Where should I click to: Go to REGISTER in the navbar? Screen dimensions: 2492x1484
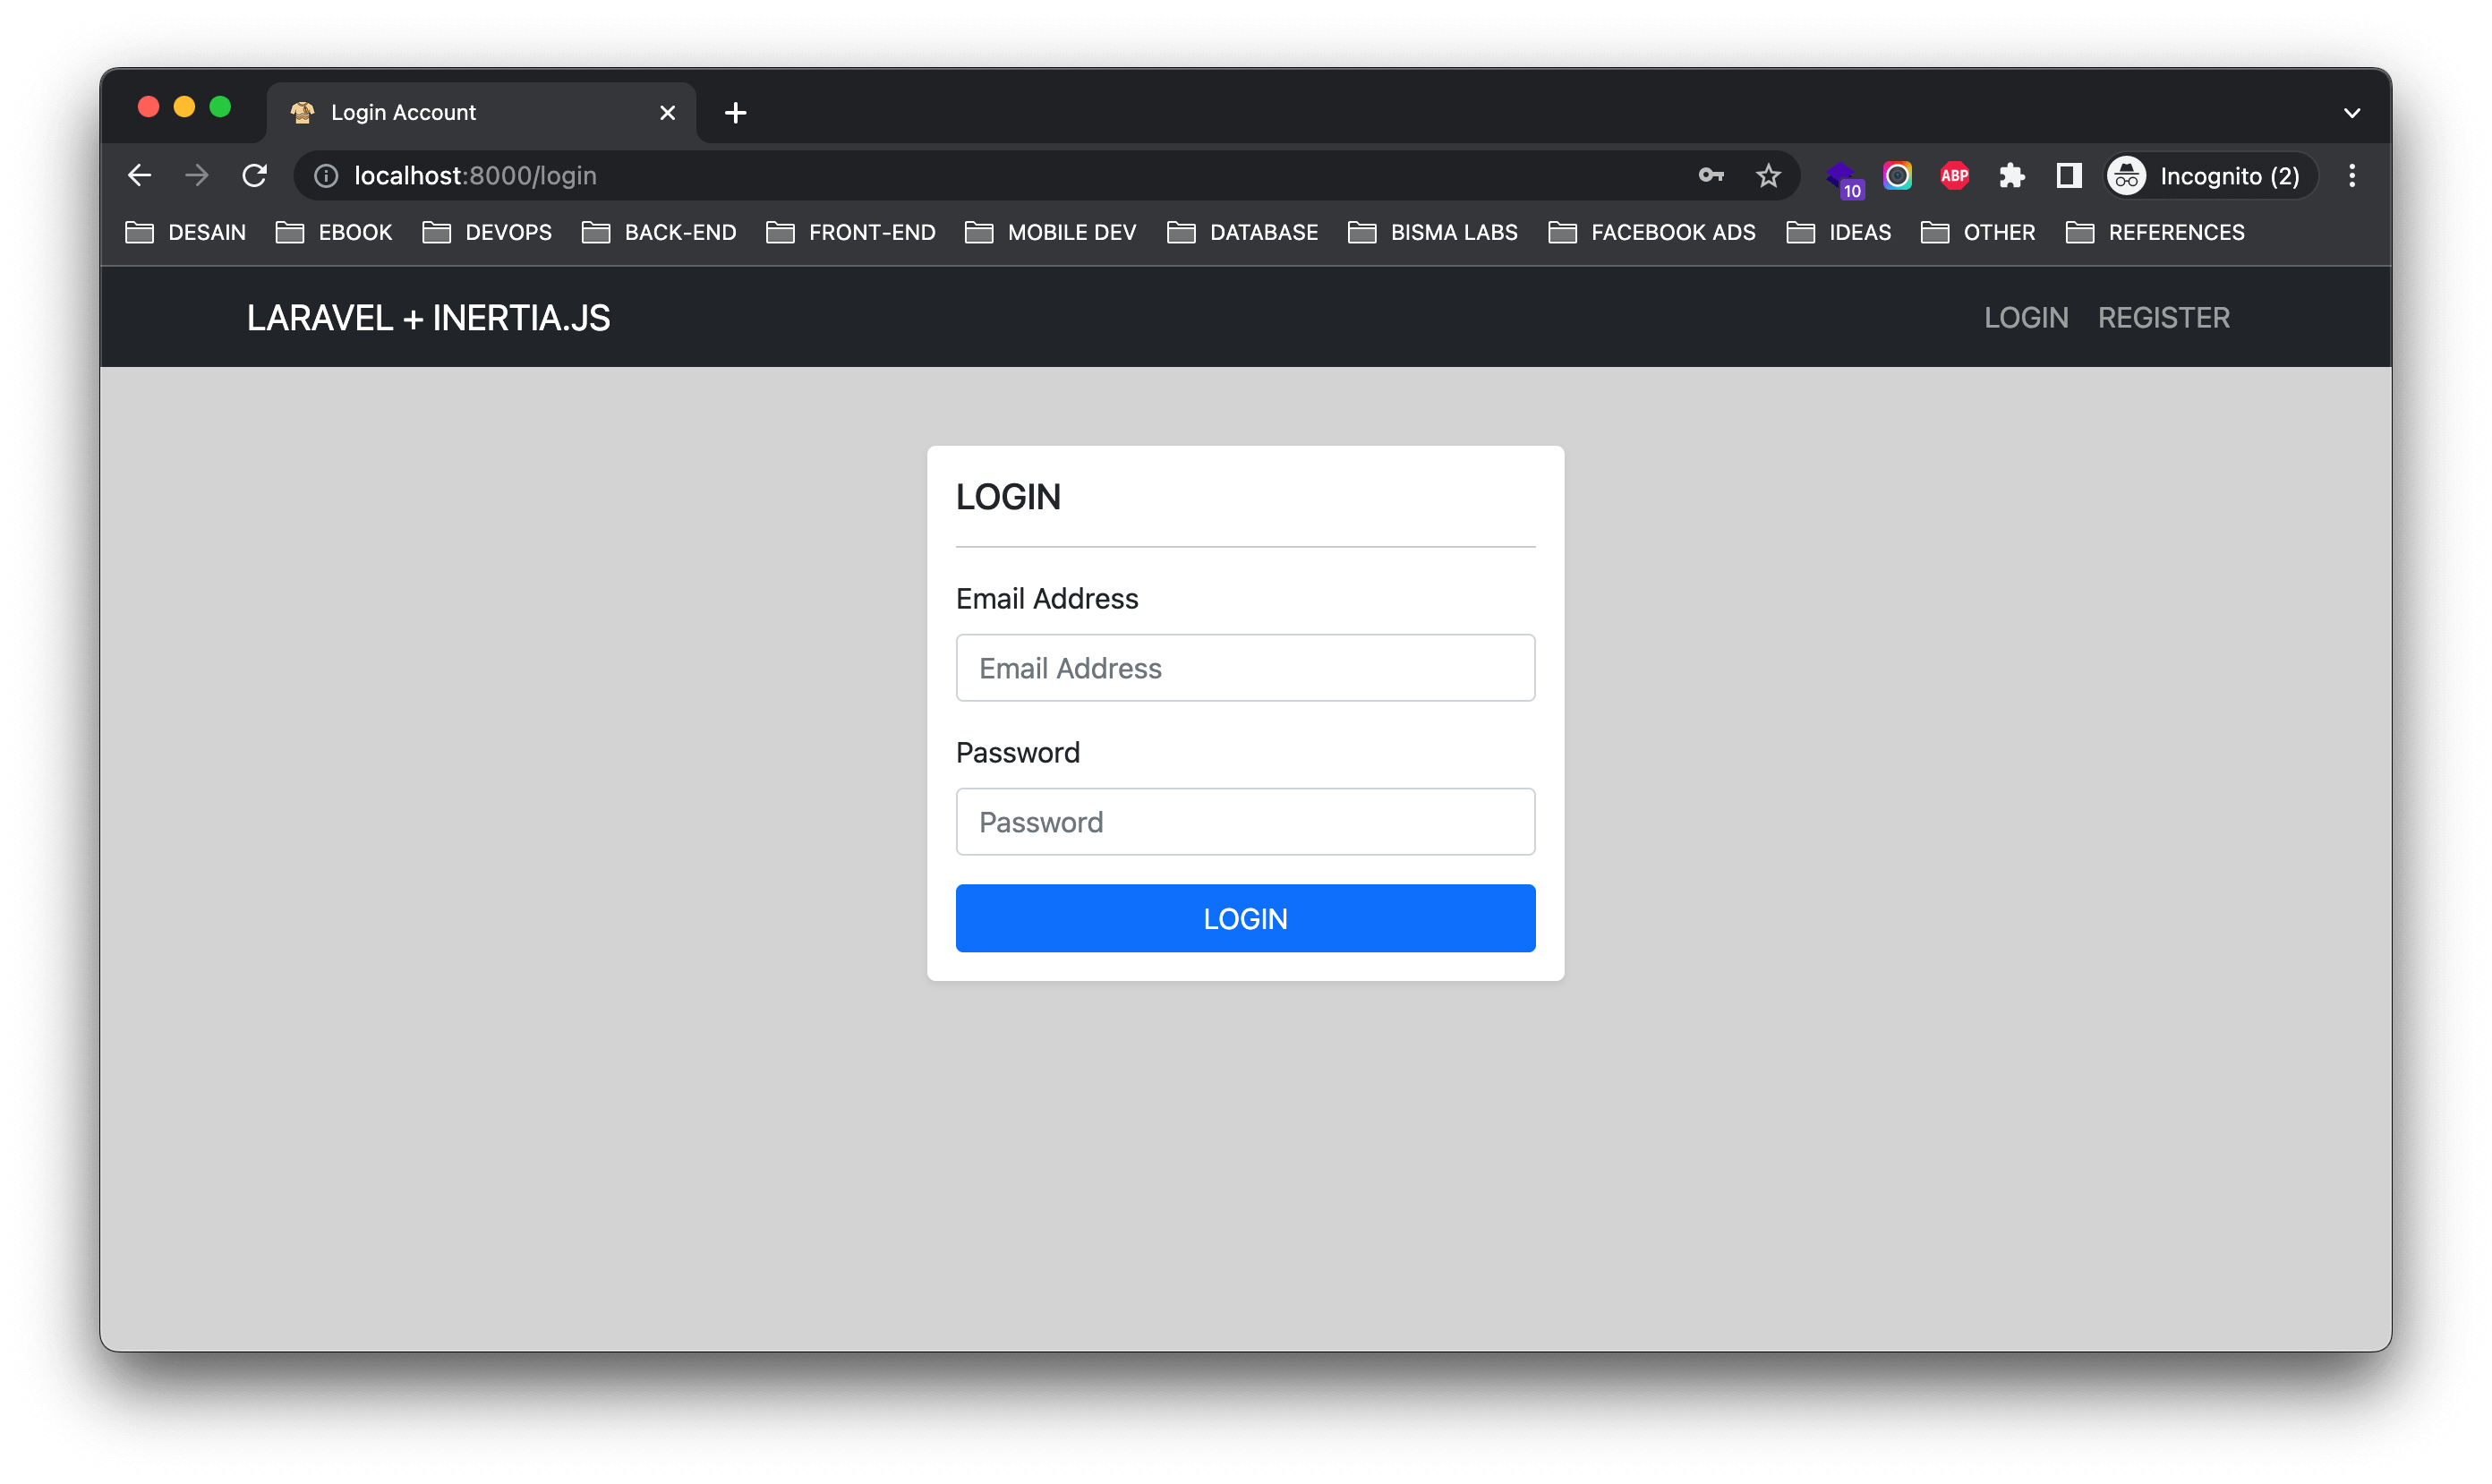(2163, 318)
